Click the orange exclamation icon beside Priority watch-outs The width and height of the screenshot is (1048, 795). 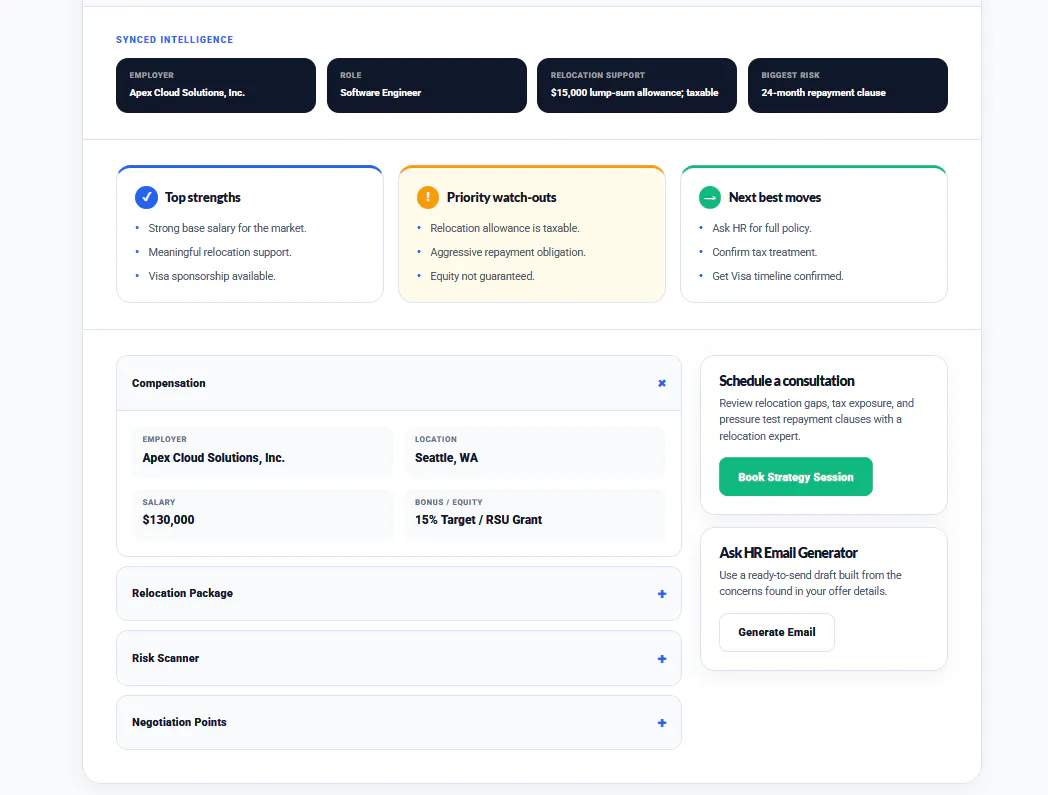428,197
